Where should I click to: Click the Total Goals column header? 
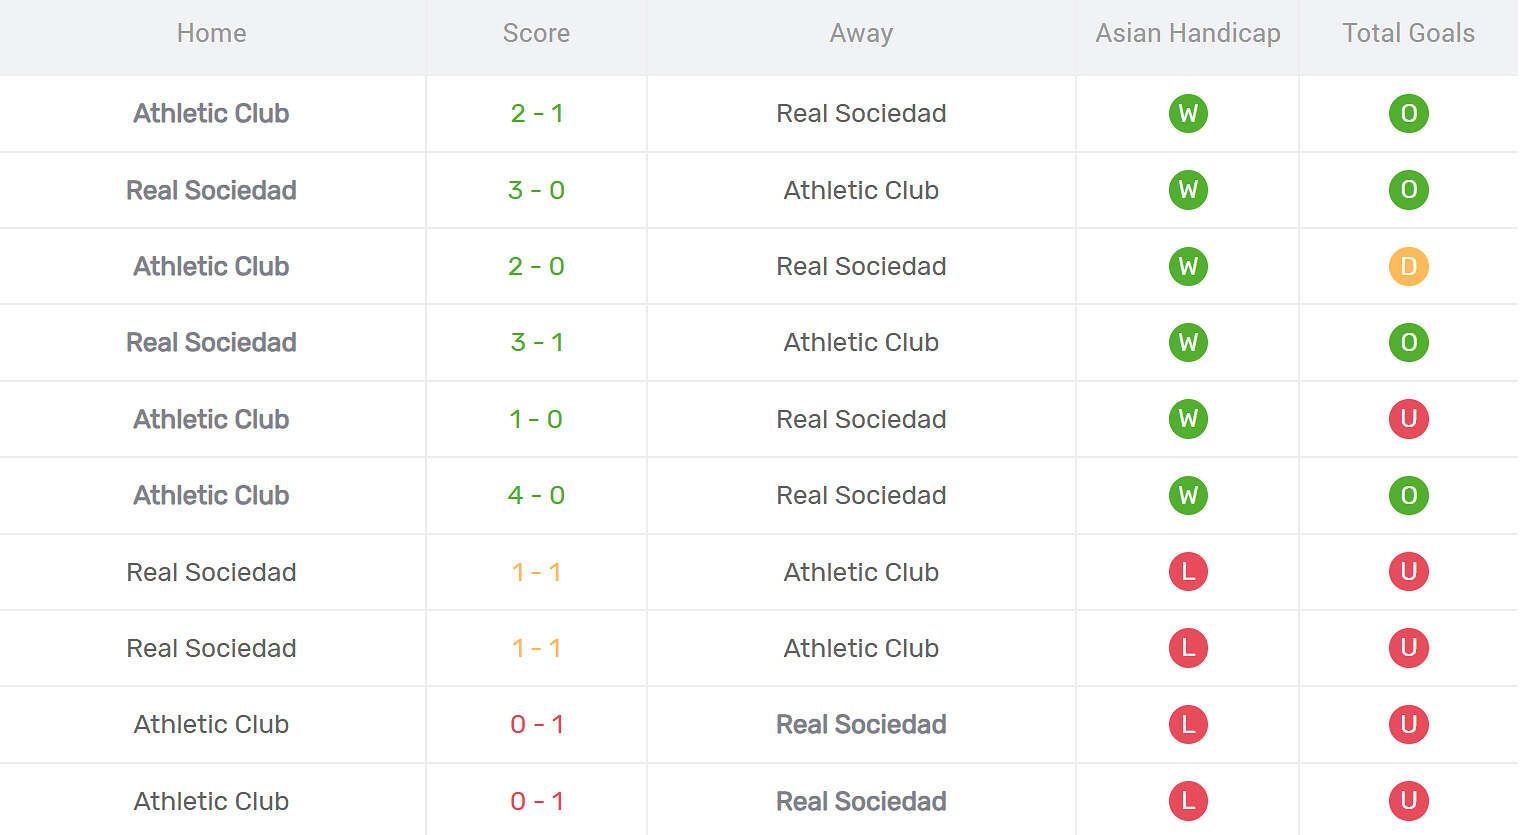1408,33
